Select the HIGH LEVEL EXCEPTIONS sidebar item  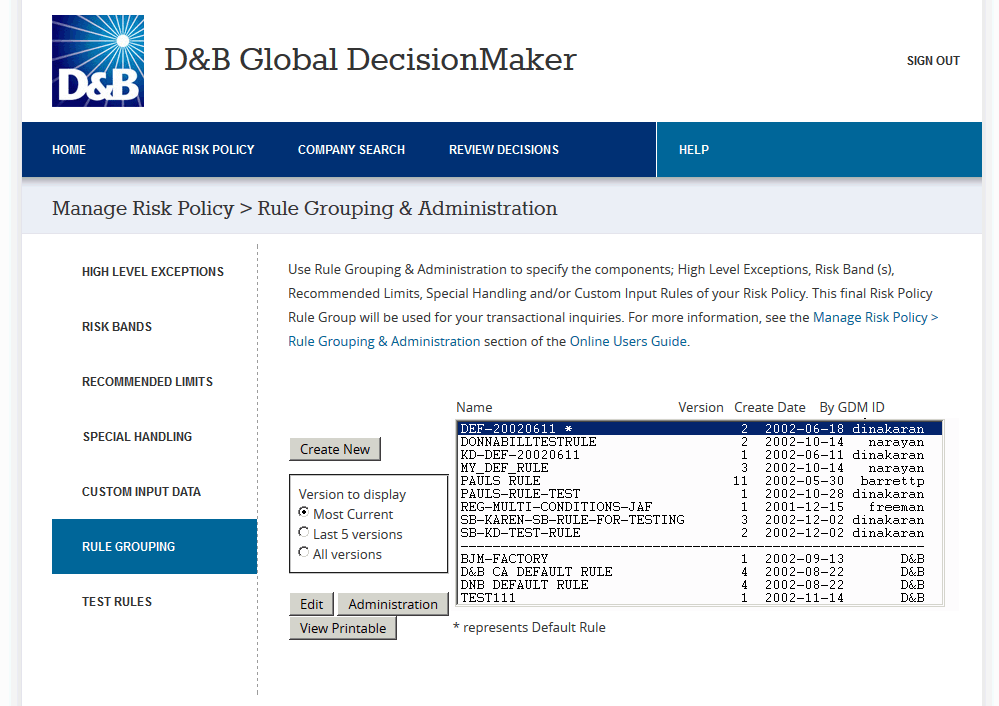pyautogui.click(x=152, y=271)
